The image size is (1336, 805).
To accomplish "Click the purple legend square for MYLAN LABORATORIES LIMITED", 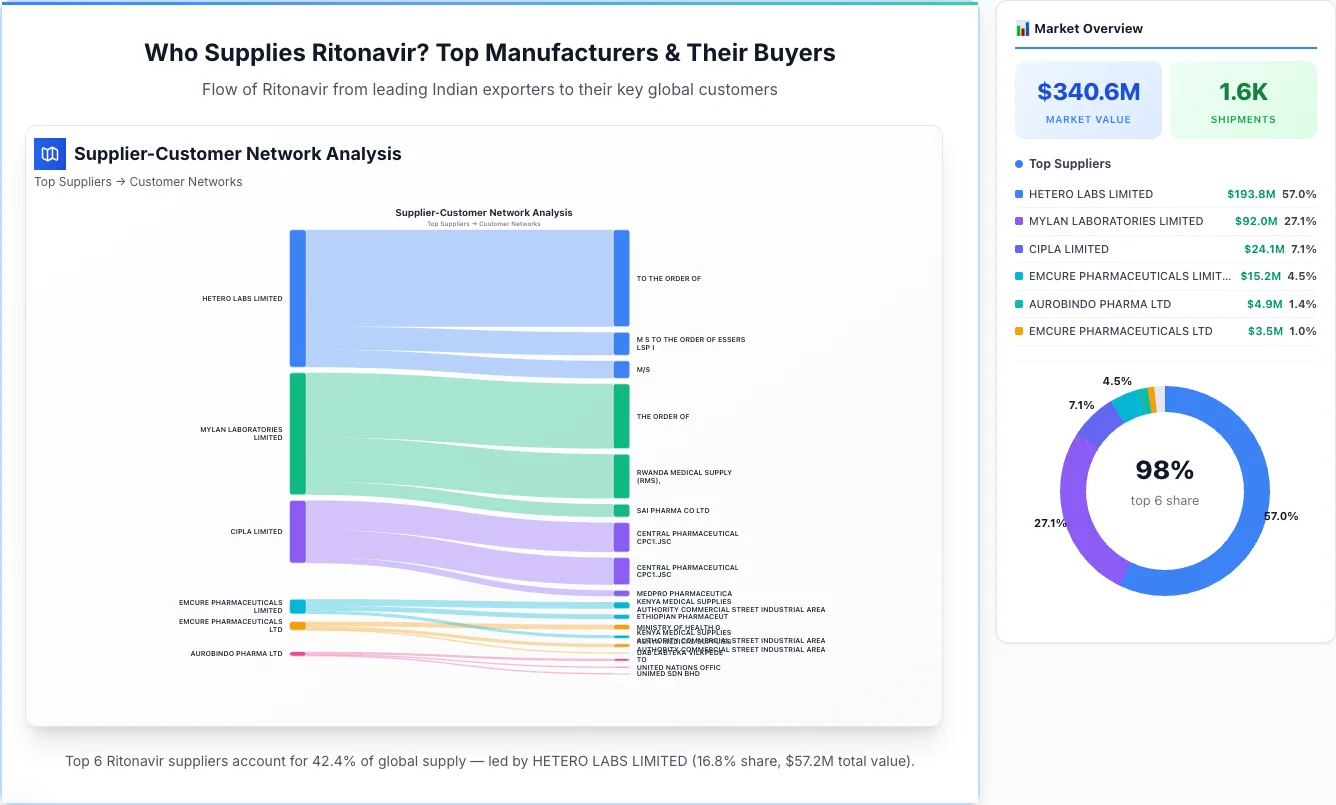I will point(1019,221).
